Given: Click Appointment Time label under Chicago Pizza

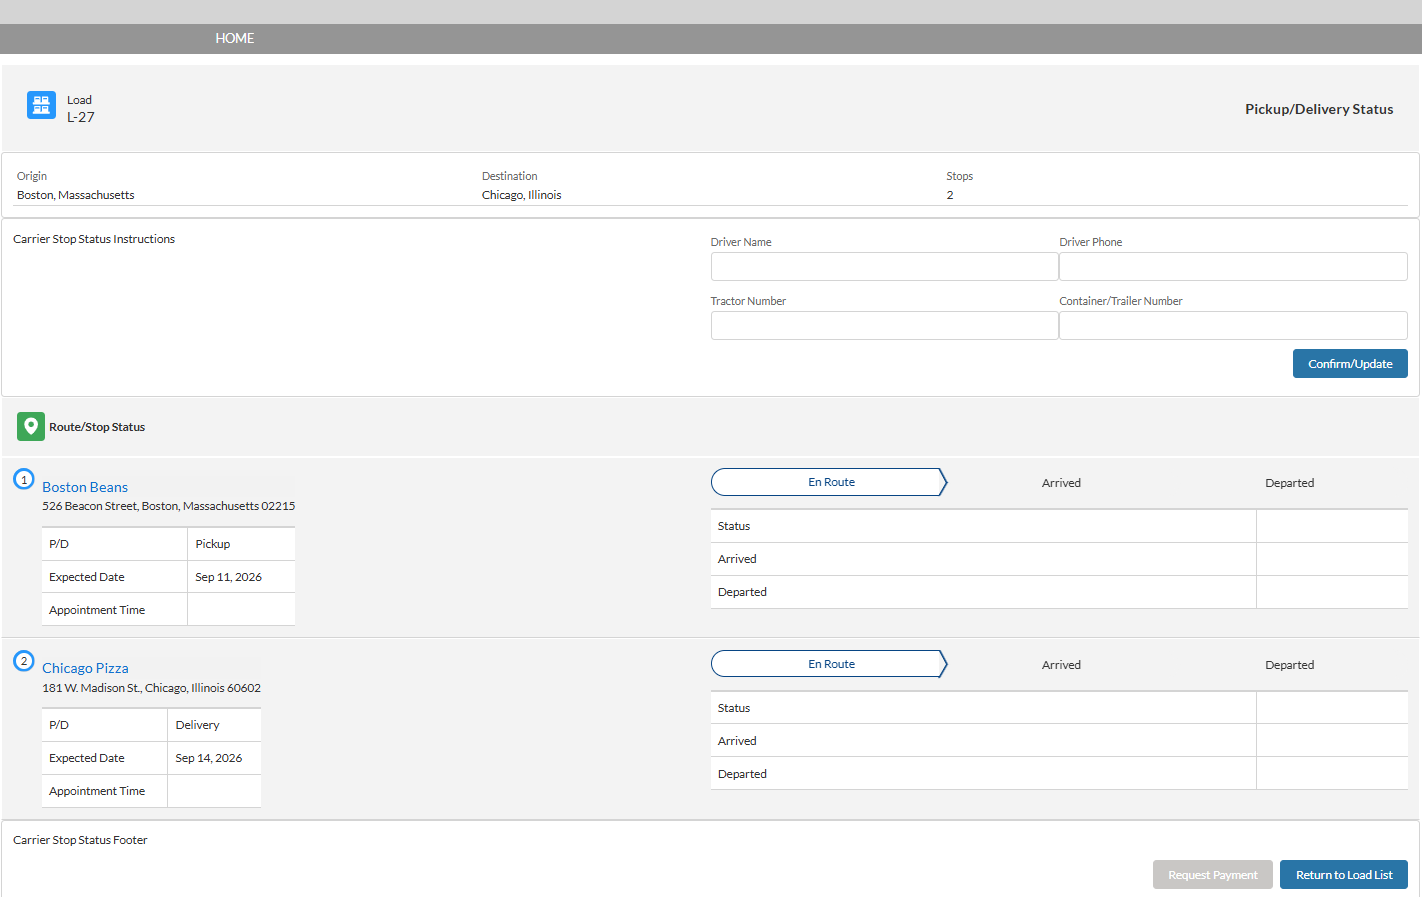Looking at the screenshot, I should (97, 791).
